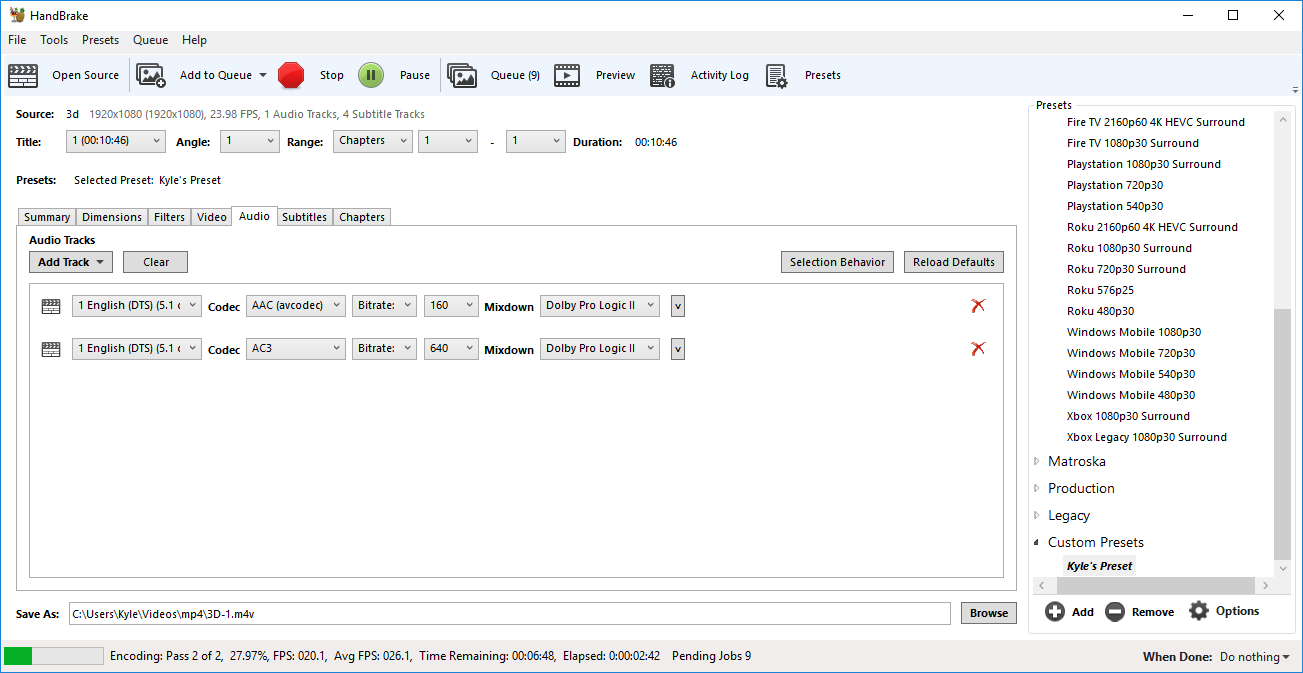Switch to the Filters tab
The width and height of the screenshot is (1303, 673).
tap(170, 217)
